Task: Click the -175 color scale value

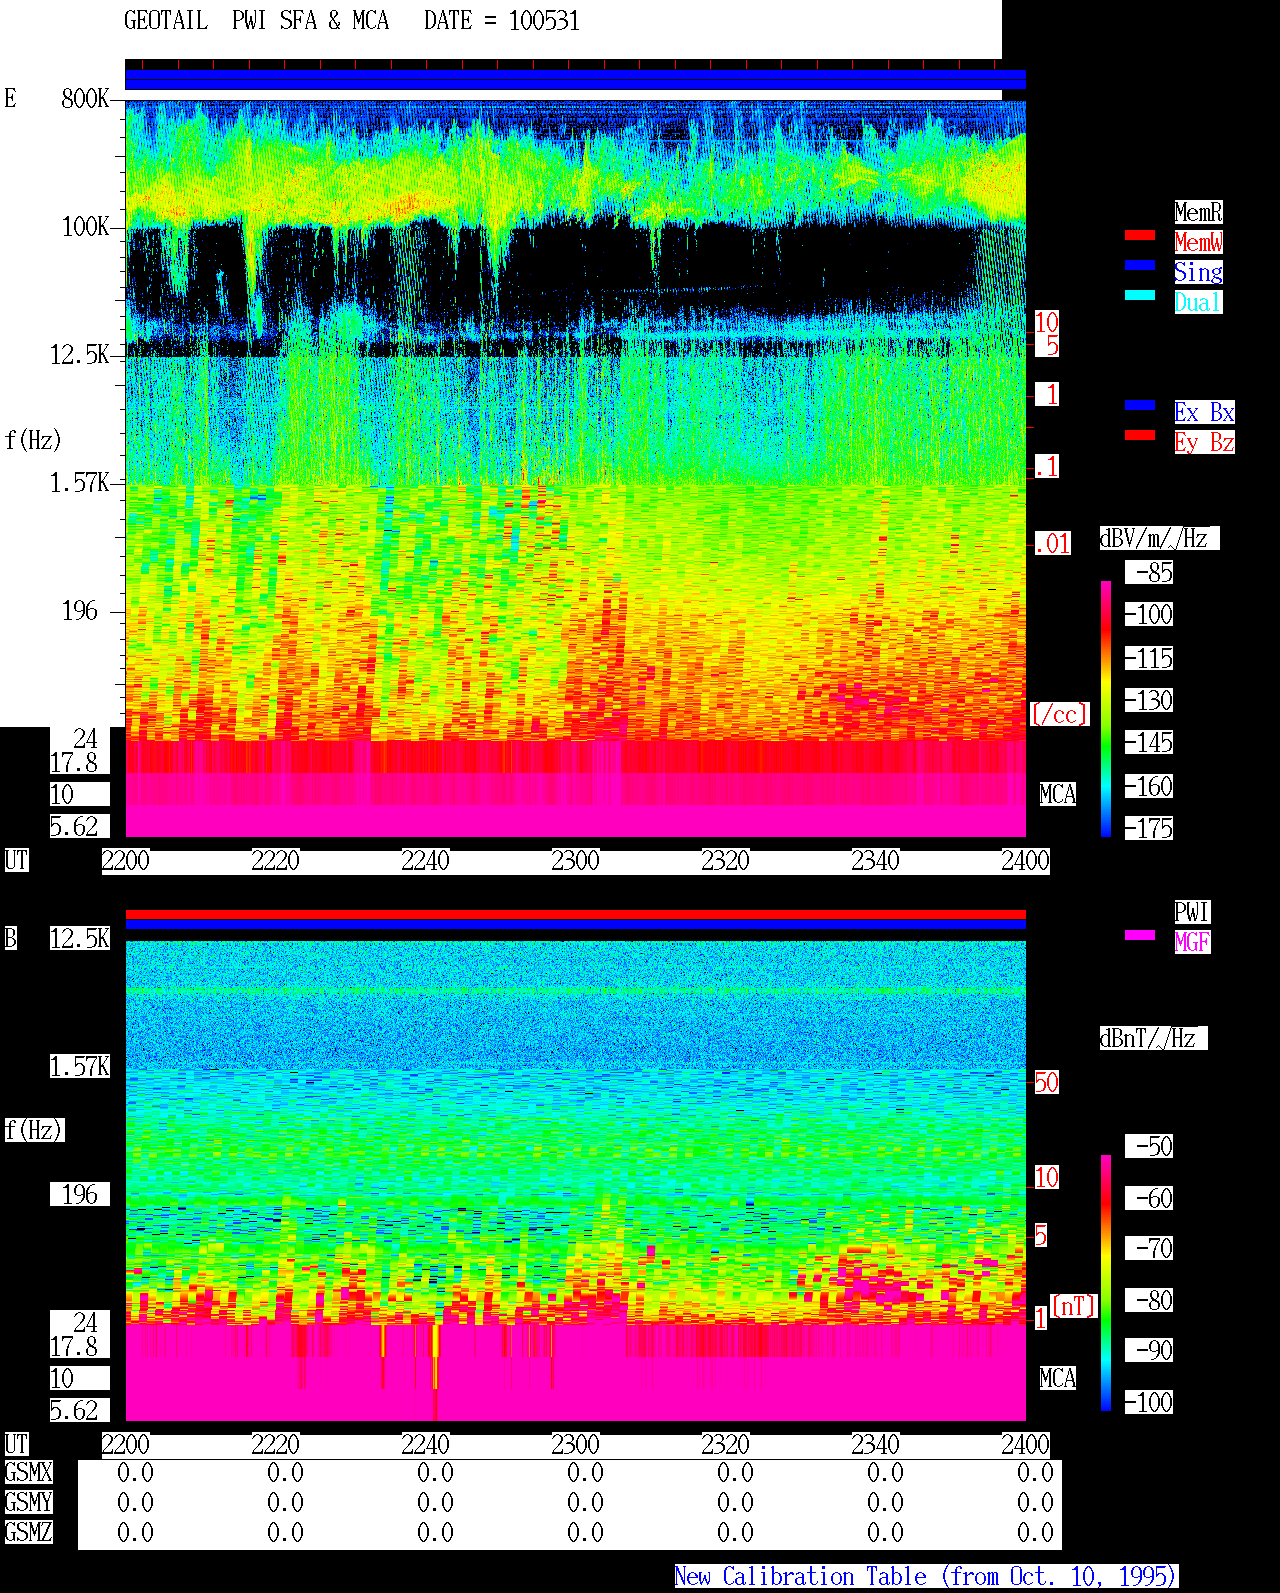Action: tap(1149, 828)
